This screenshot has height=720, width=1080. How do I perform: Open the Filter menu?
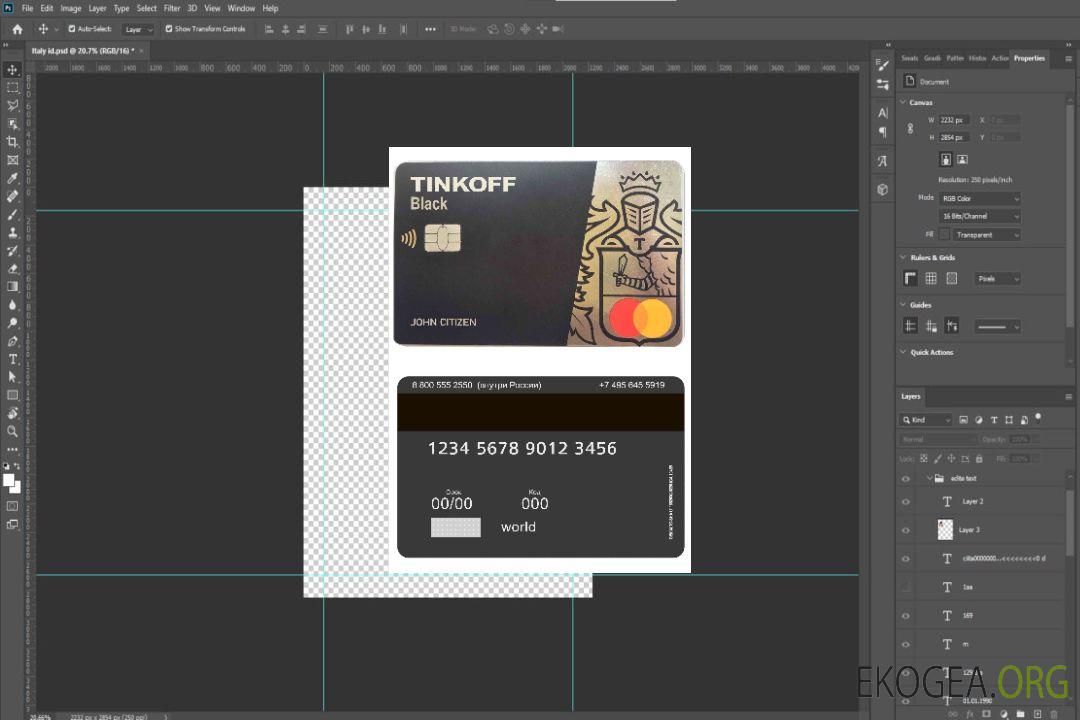click(172, 8)
